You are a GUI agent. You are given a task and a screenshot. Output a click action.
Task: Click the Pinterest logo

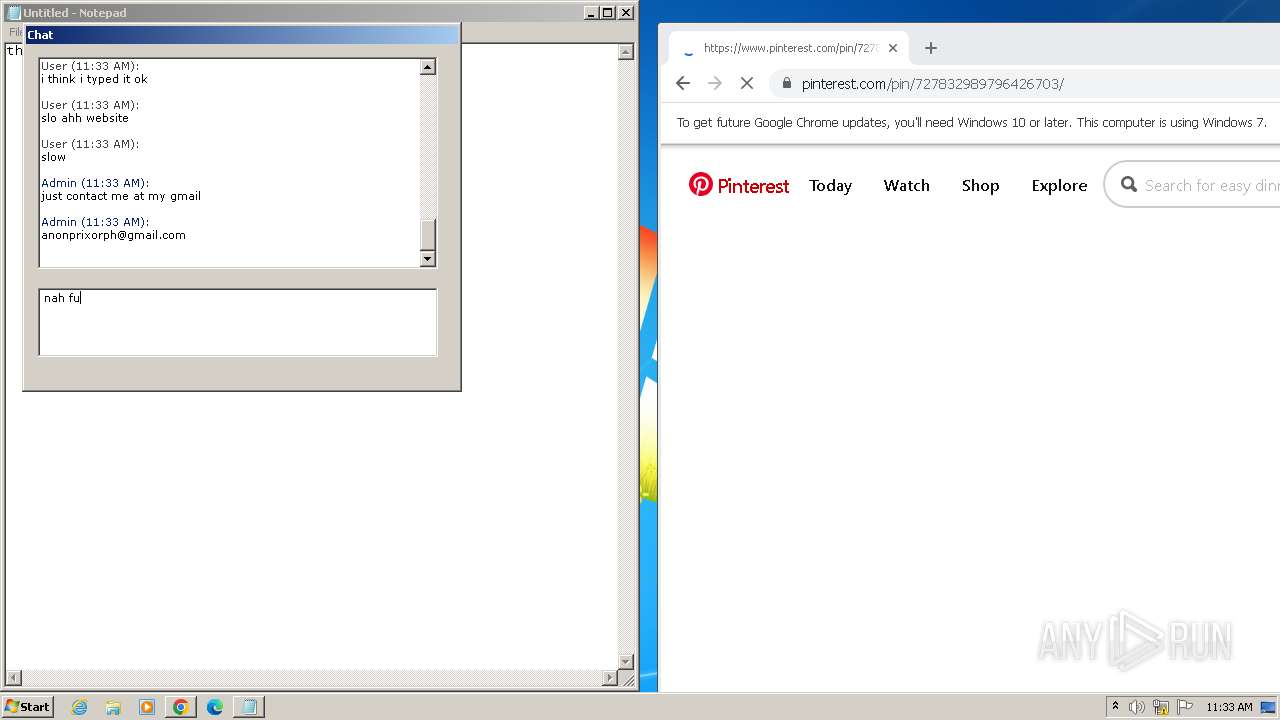tap(739, 185)
